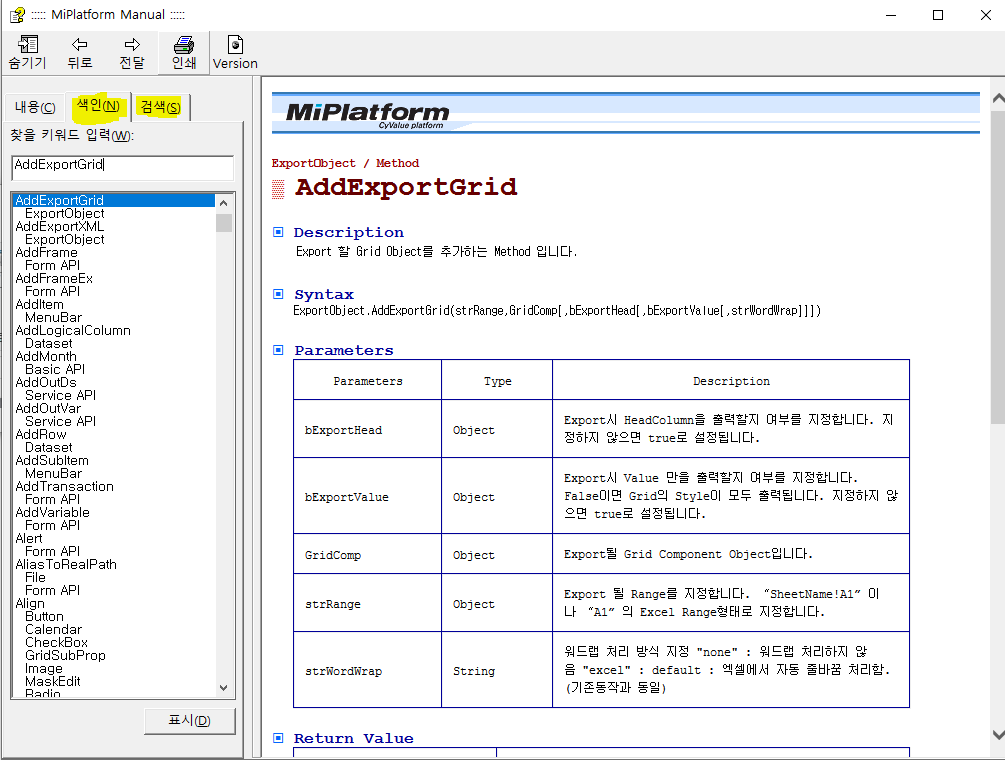
Task: Select AliasToRealPath index entry
Action: 66,565
